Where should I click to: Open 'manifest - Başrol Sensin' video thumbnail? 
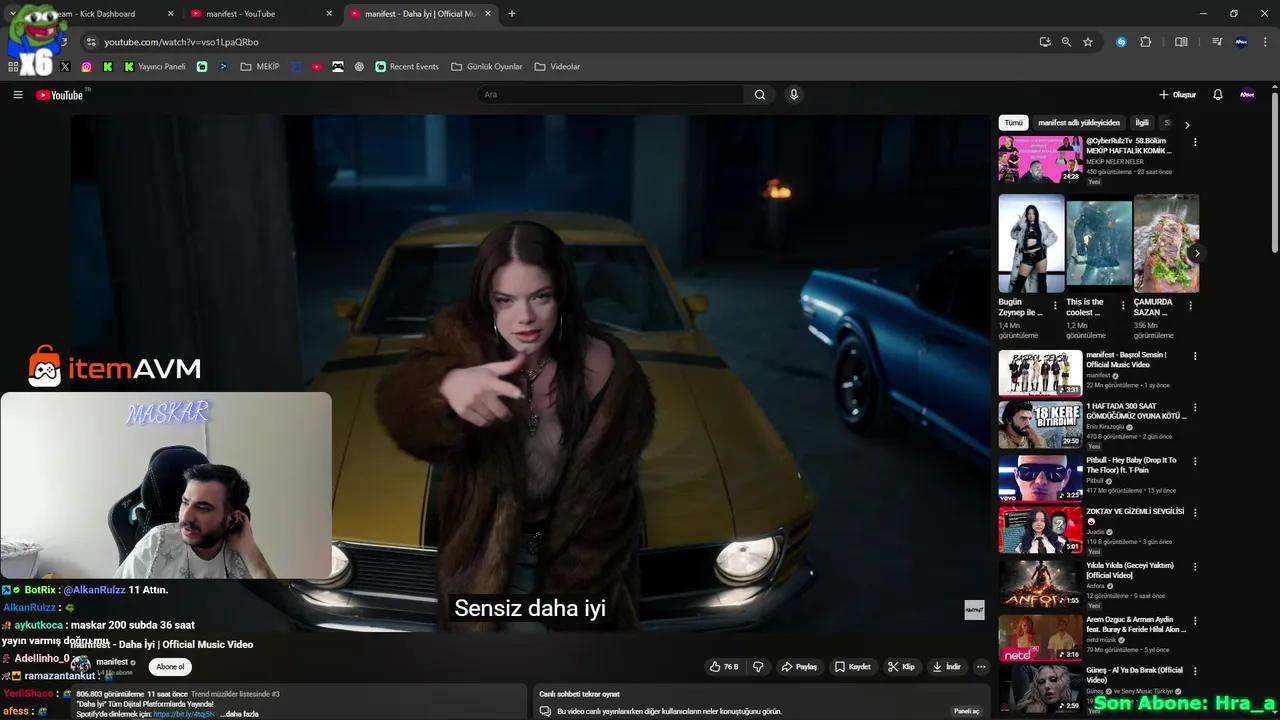1040,373
